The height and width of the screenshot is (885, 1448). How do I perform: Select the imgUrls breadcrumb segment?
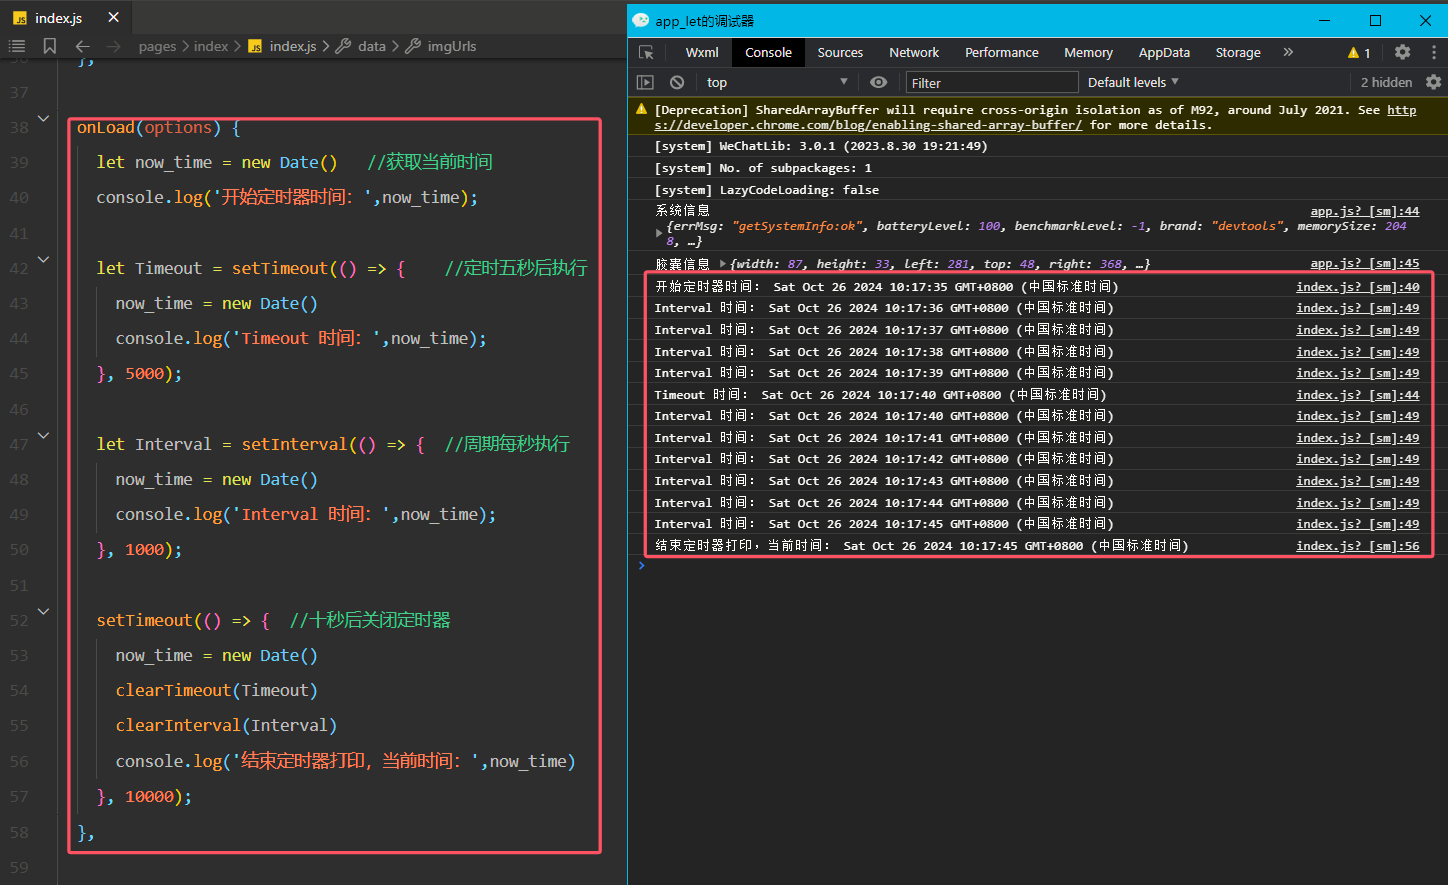pyautogui.click(x=441, y=46)
